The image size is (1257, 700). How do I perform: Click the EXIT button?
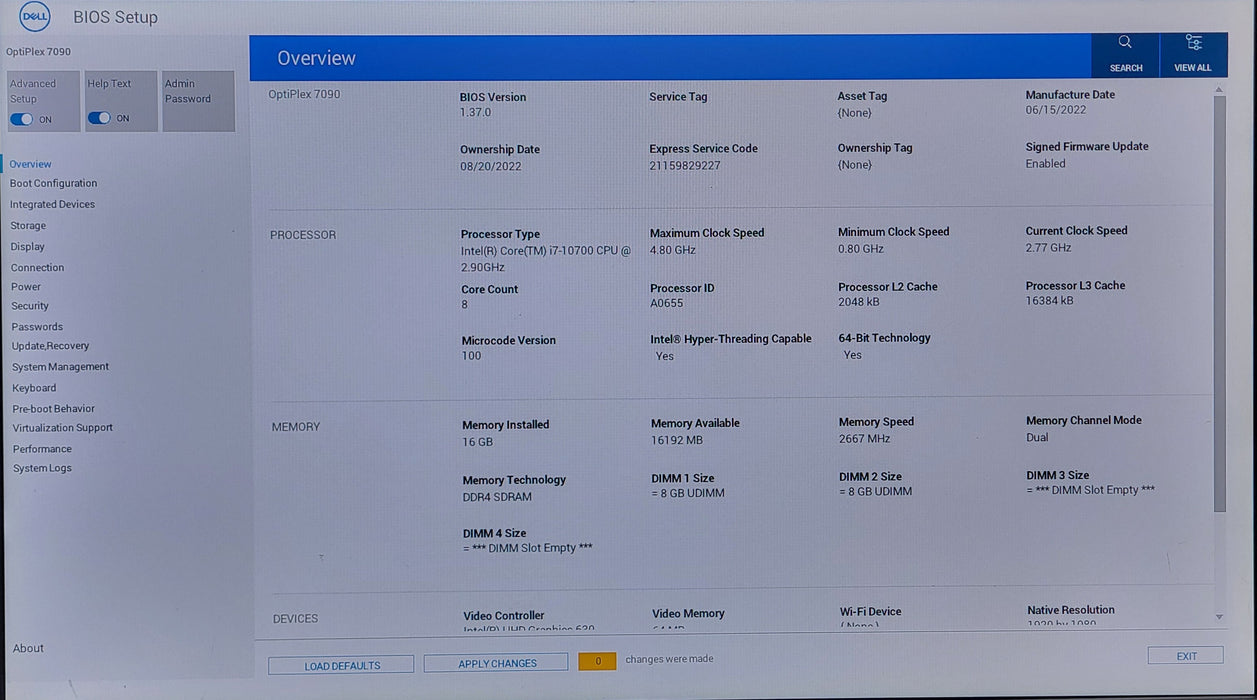1186,656
